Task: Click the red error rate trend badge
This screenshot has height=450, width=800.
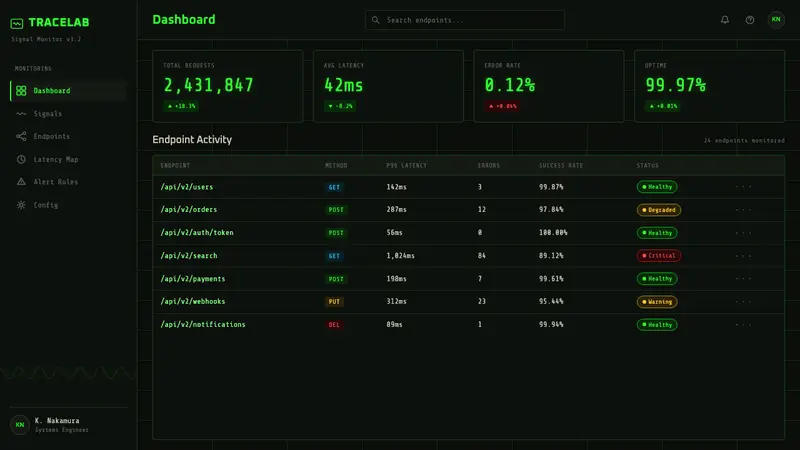Action: point(503,106)
